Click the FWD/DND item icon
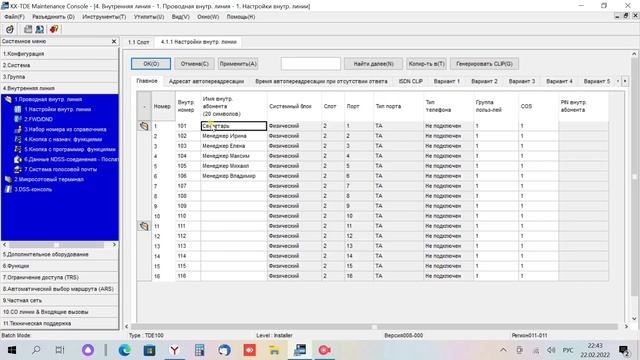The height and width of the screenshot is (360, 640). 18,119
